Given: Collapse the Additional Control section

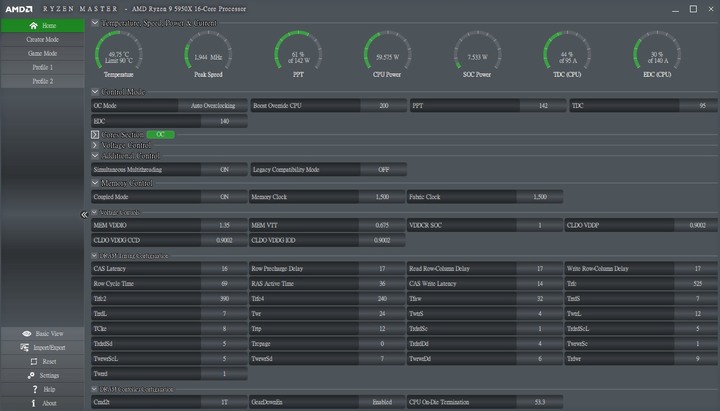Looking at the screenshot, I should tap(95, 156).
